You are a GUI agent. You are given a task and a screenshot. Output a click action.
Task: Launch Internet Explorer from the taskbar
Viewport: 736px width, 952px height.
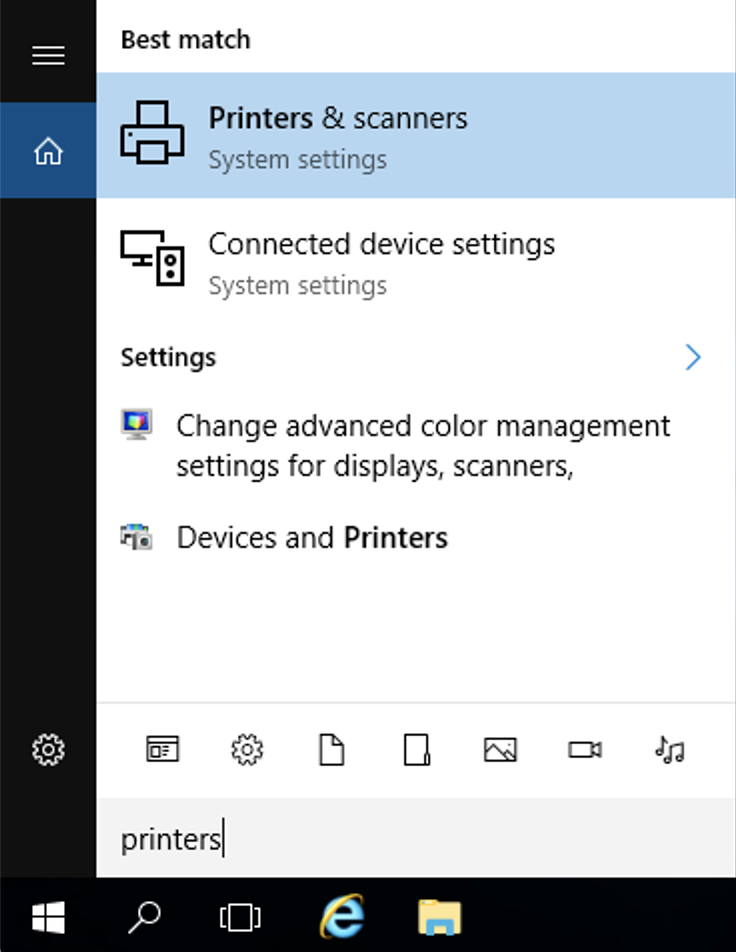[x=342, y=916]
